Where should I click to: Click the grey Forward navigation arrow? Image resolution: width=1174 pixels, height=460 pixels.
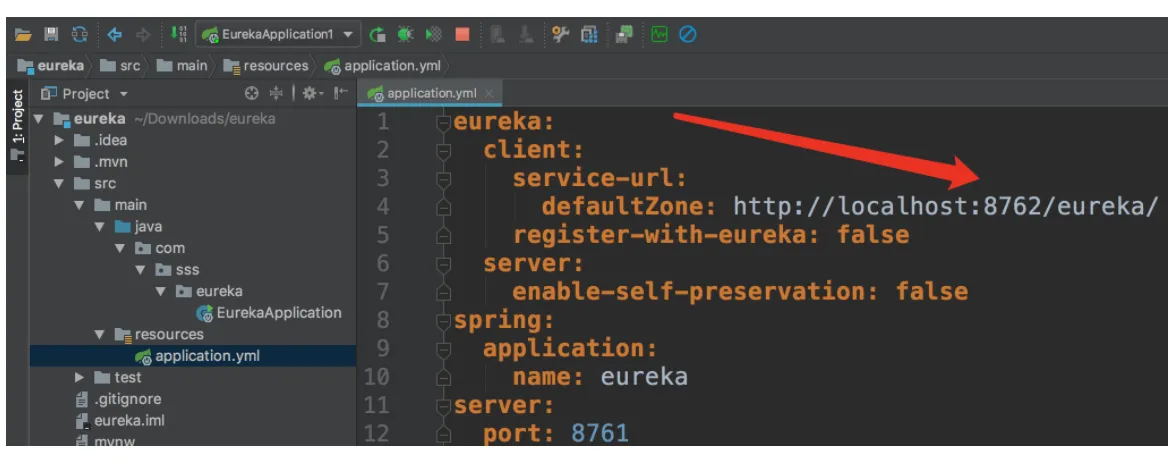click(x=143, y=34)
